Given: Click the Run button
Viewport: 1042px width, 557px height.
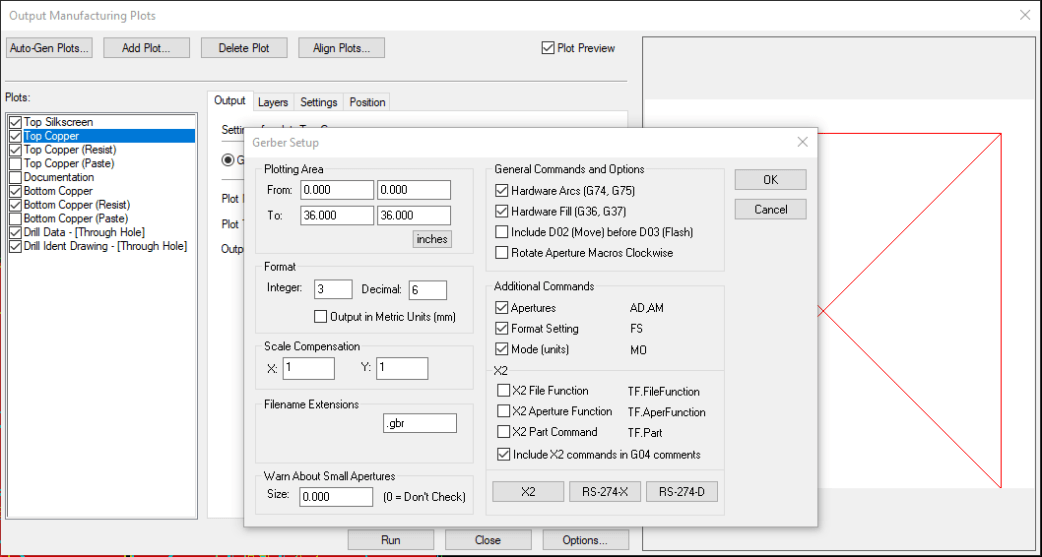Looking at the screenshot, I should (x=391, y=540).
